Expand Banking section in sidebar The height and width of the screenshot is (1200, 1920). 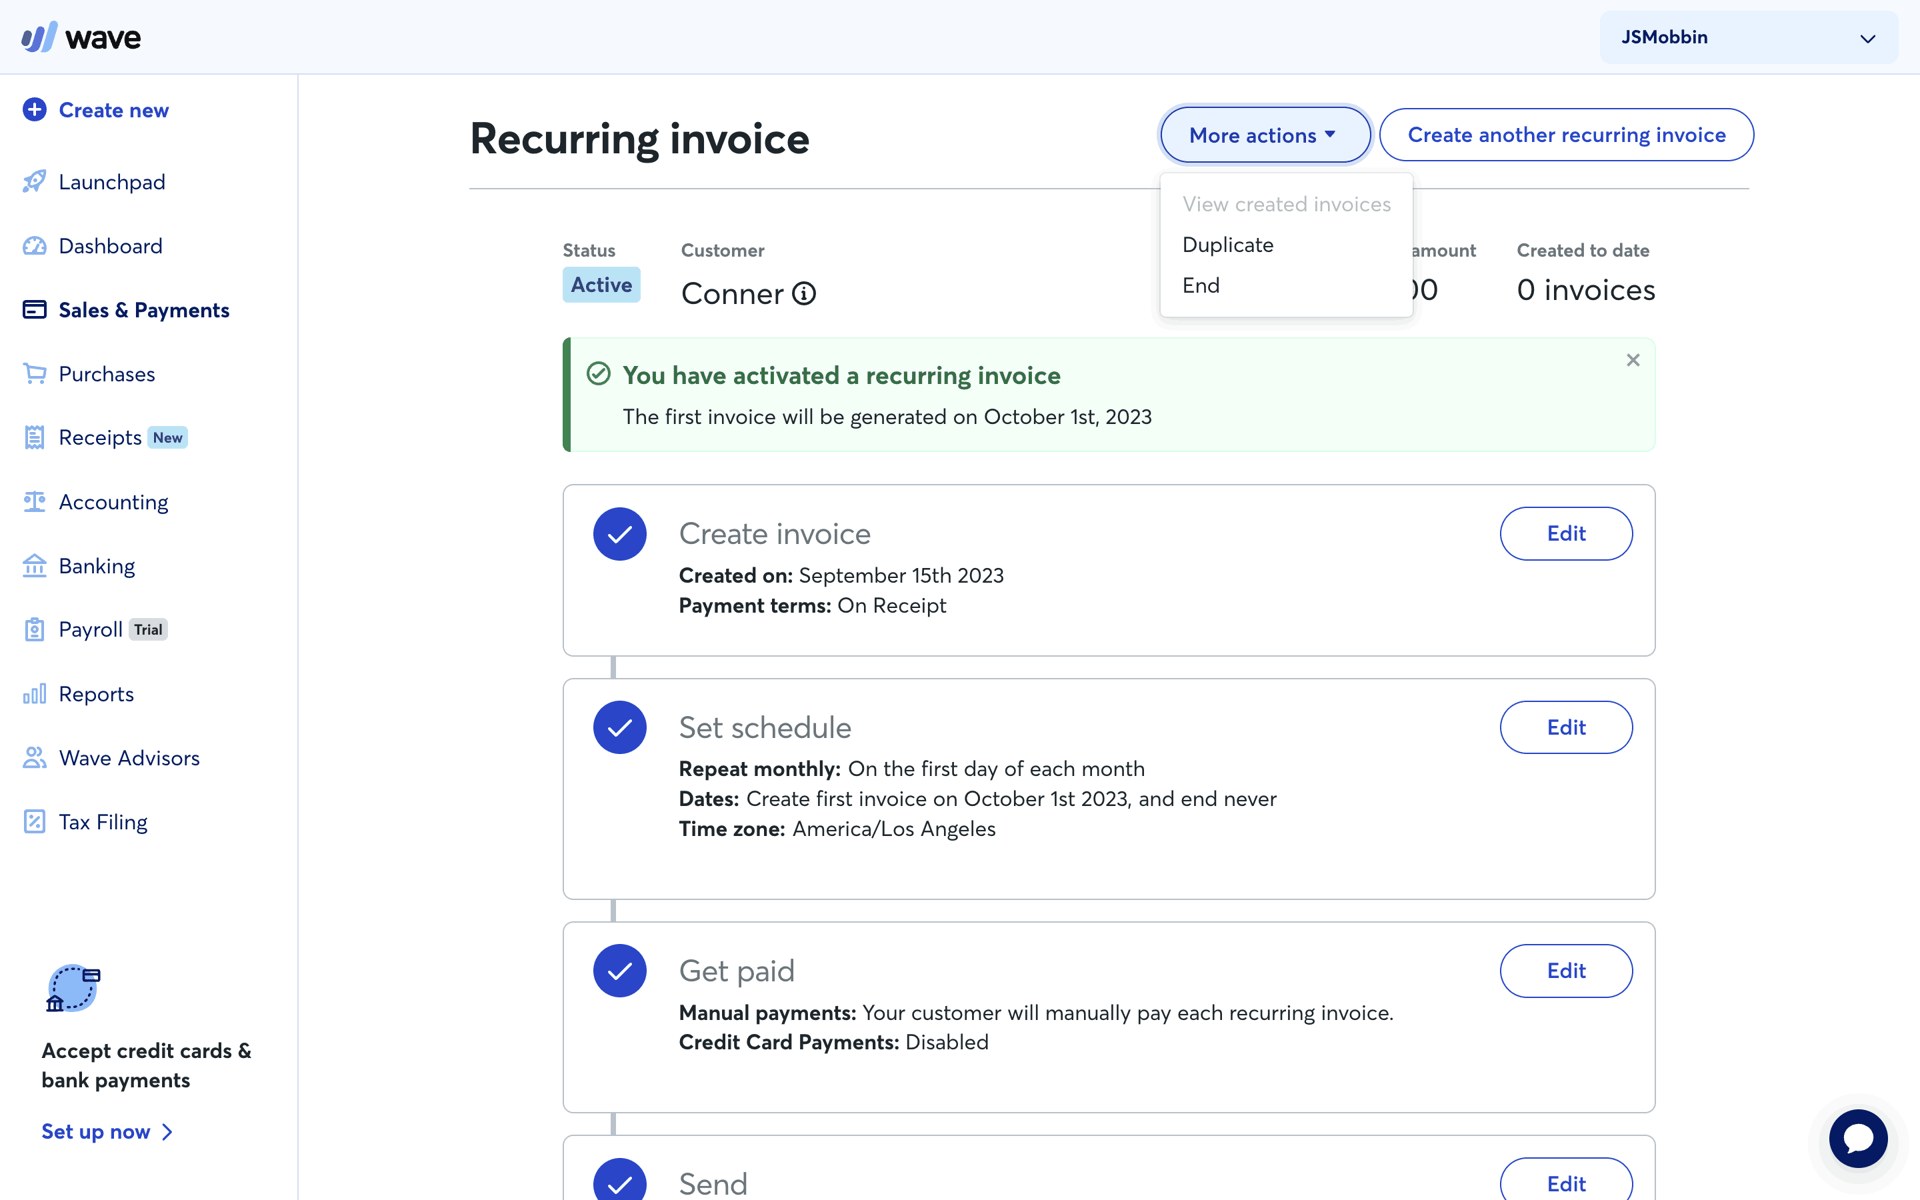click(96, 566)
